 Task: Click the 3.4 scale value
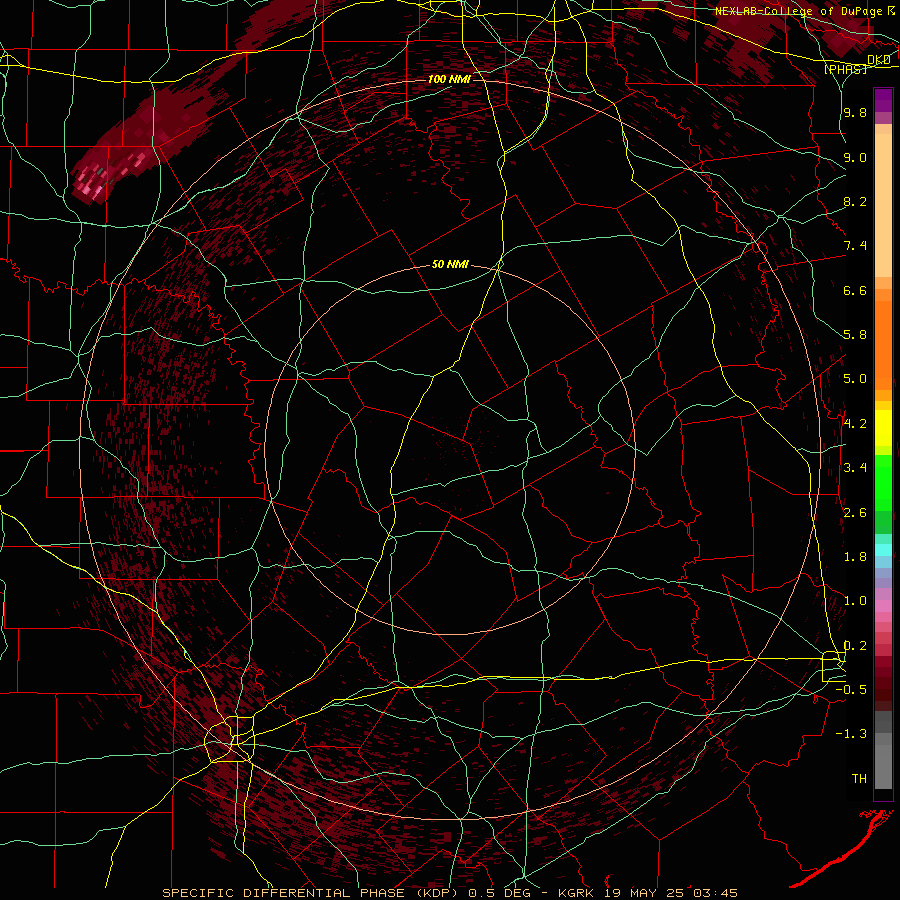coord(855,468)
